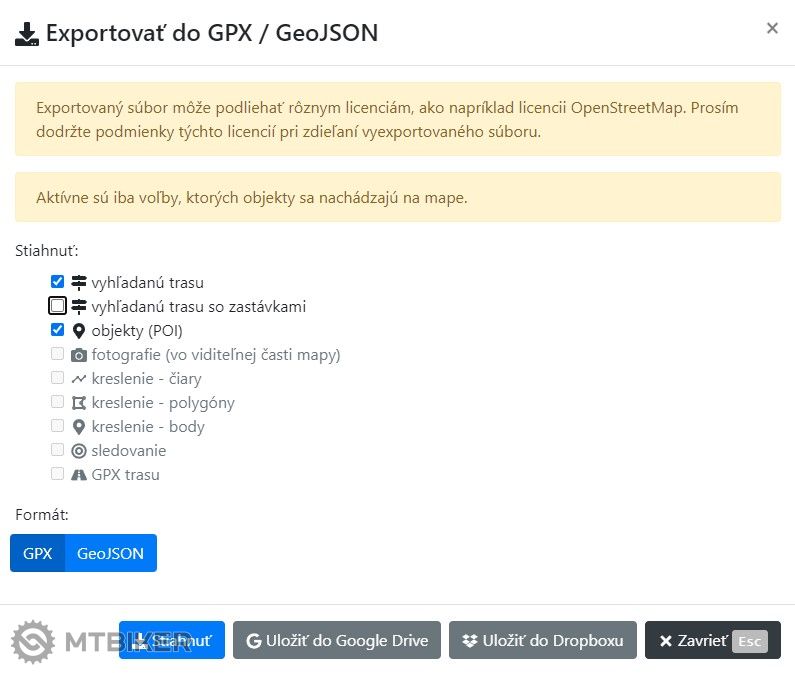
Task: Click the objekty (POI) label text
Action: (137, 331)
